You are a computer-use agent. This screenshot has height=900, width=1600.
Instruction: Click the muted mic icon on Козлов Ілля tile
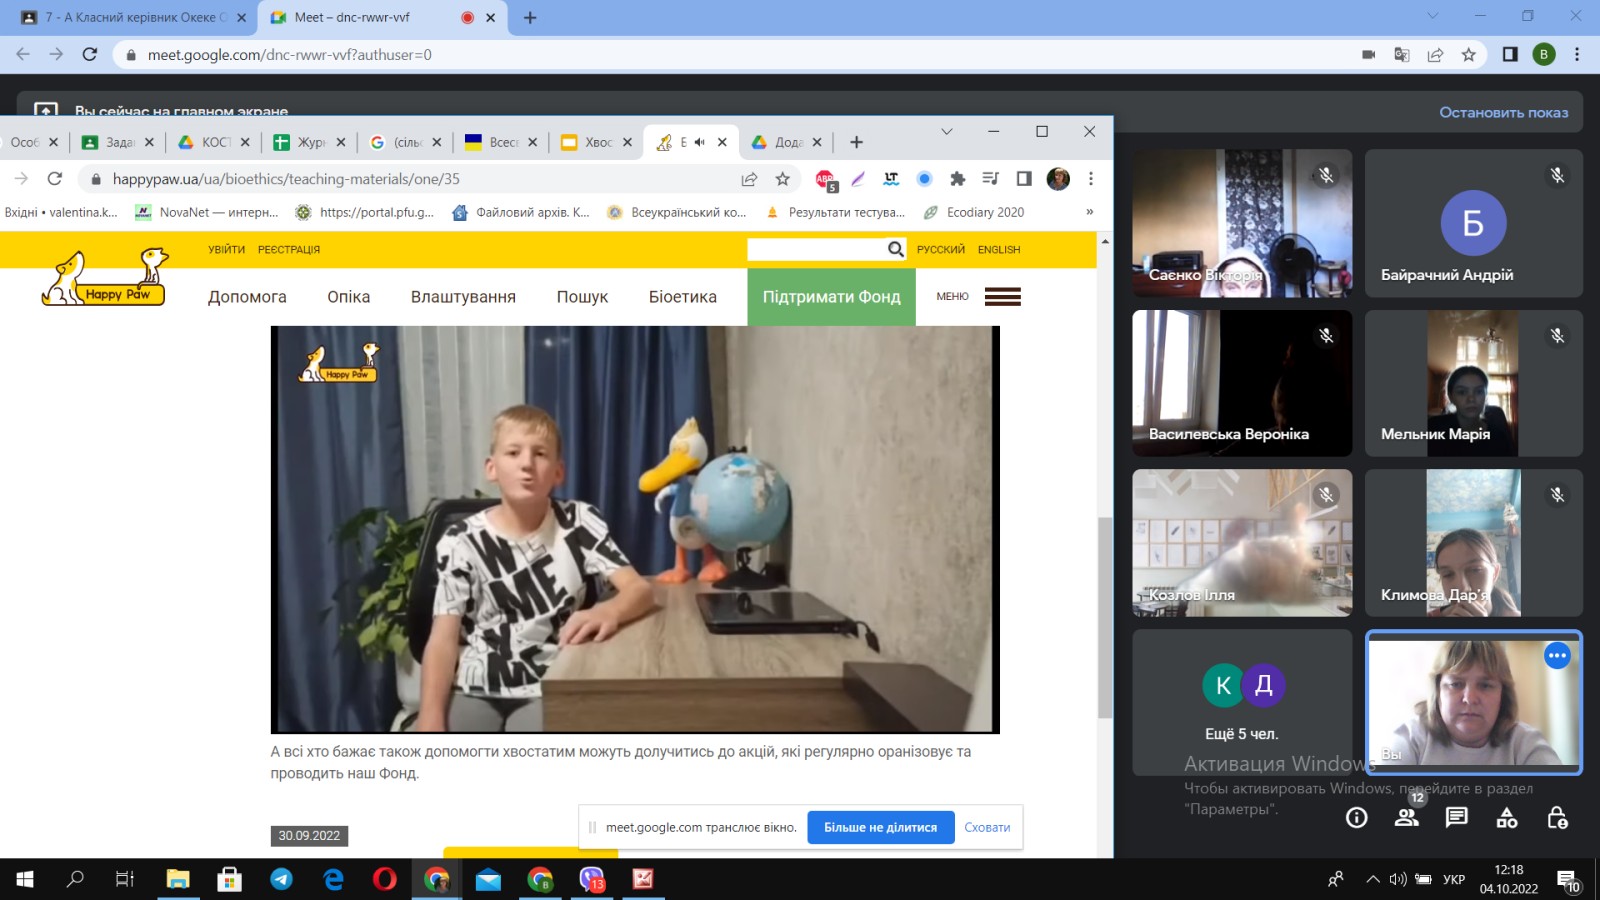point(1326,494)
